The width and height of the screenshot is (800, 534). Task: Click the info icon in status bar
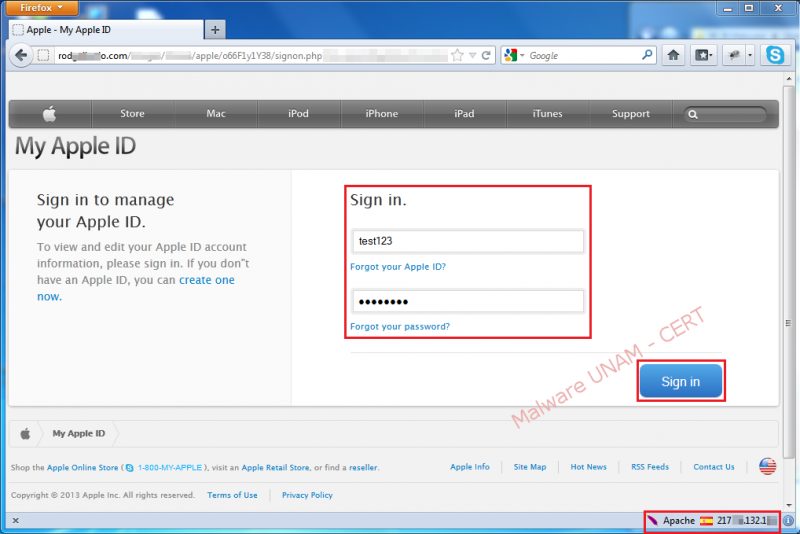pos(788,521)
